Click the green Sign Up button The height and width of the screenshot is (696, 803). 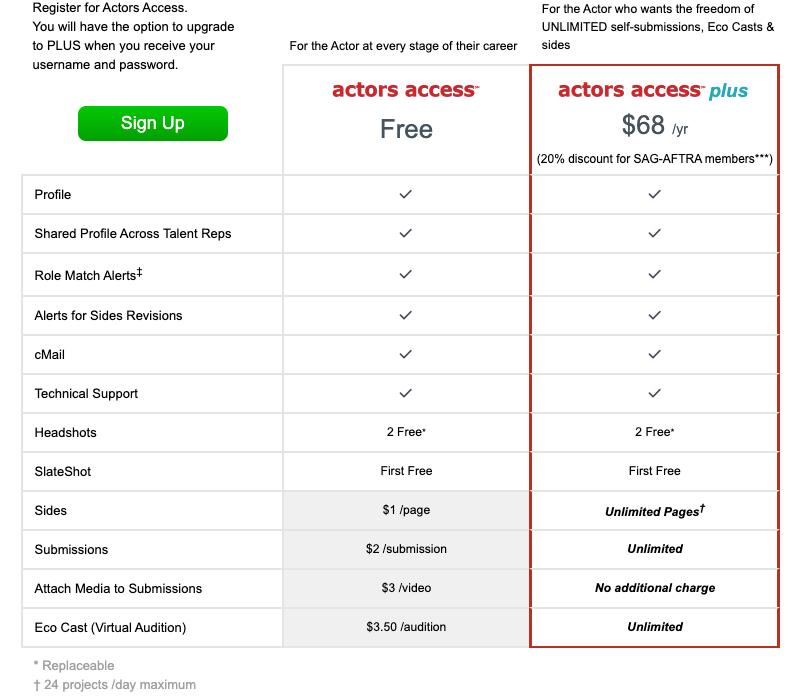[x=153, y=123]
